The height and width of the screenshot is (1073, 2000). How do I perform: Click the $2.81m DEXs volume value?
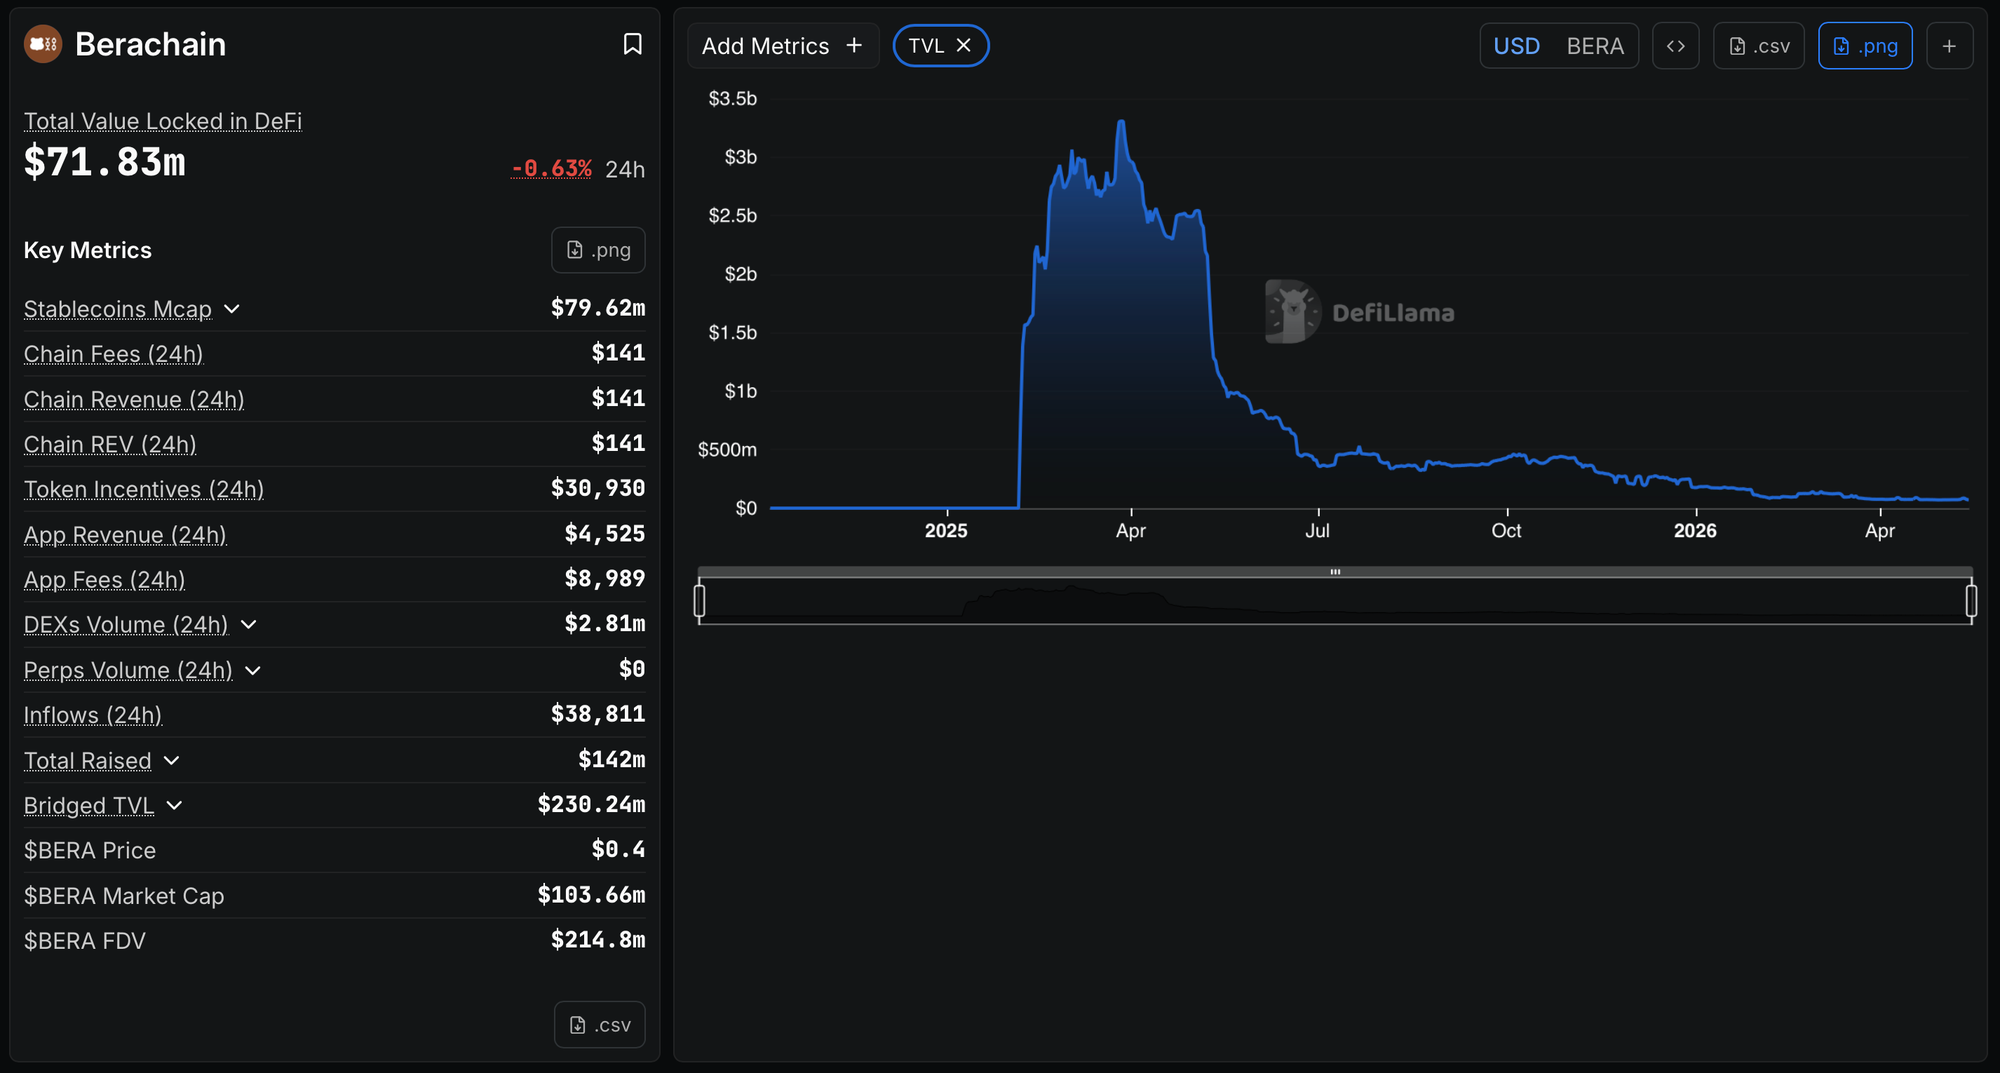(x=605, y=624)
